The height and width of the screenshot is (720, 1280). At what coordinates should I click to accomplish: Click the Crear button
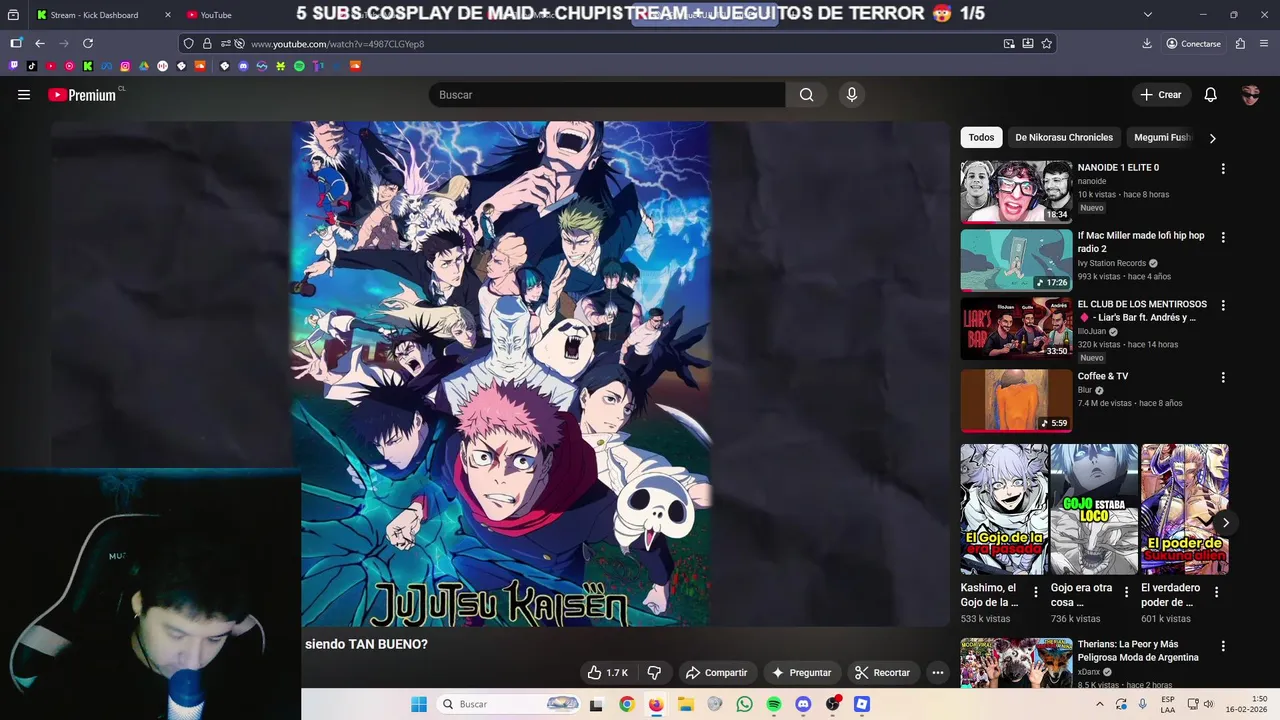(1160, 95)
